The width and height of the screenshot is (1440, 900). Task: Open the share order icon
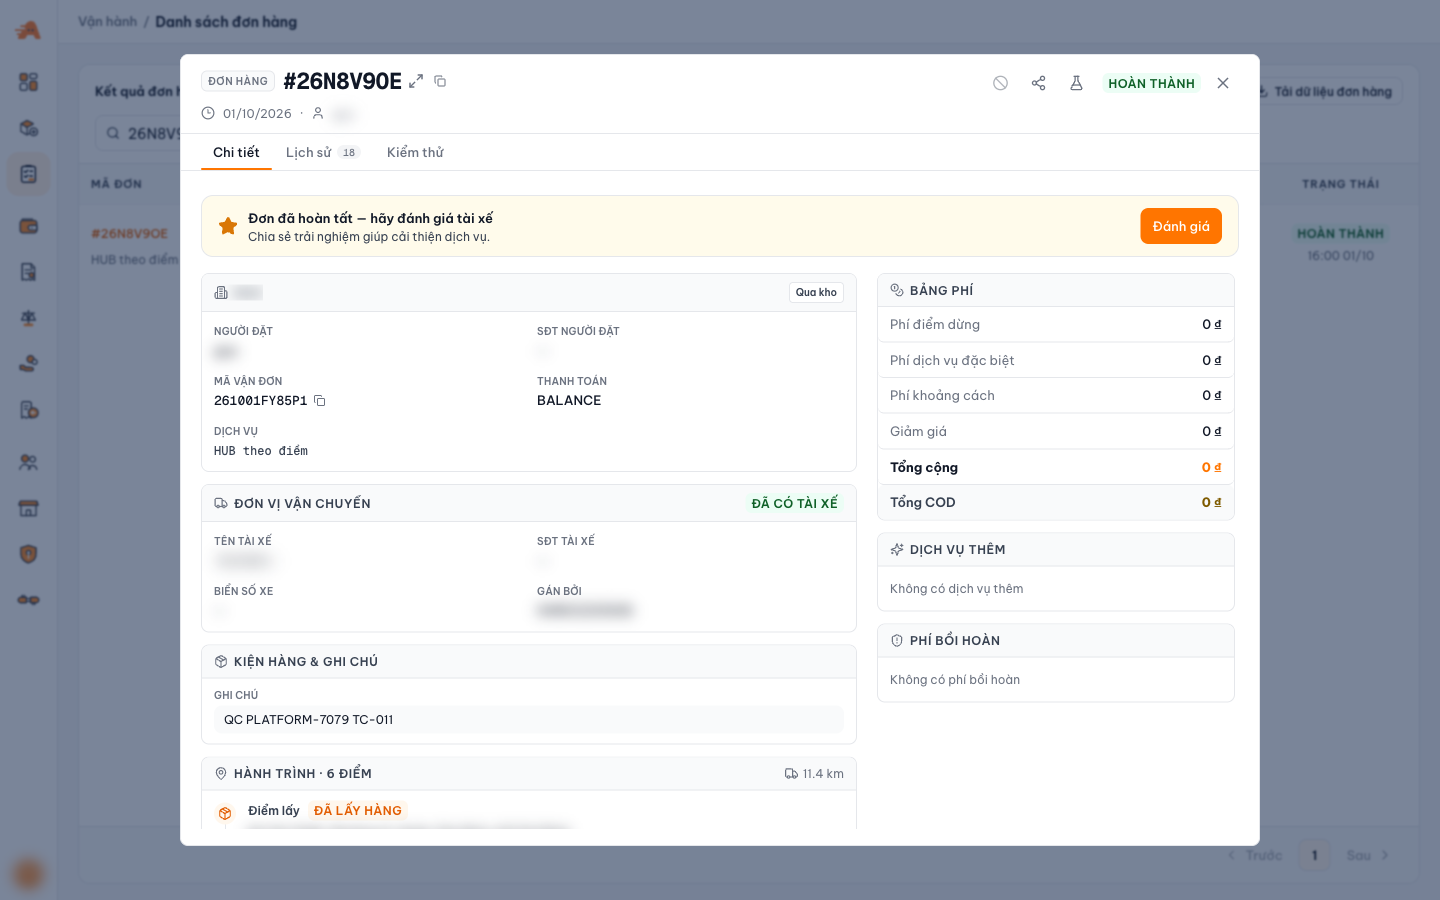tap(1038, 83)
